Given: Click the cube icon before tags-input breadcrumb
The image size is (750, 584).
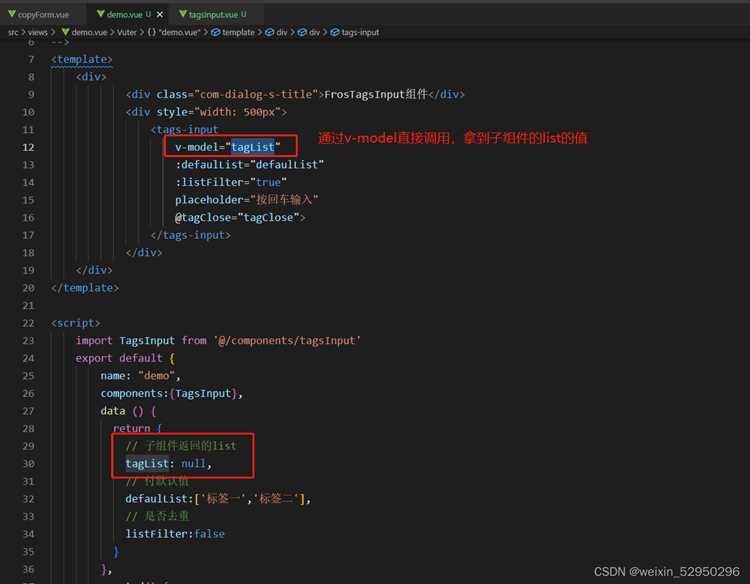Looking at the screenshot, I should 335,33.
